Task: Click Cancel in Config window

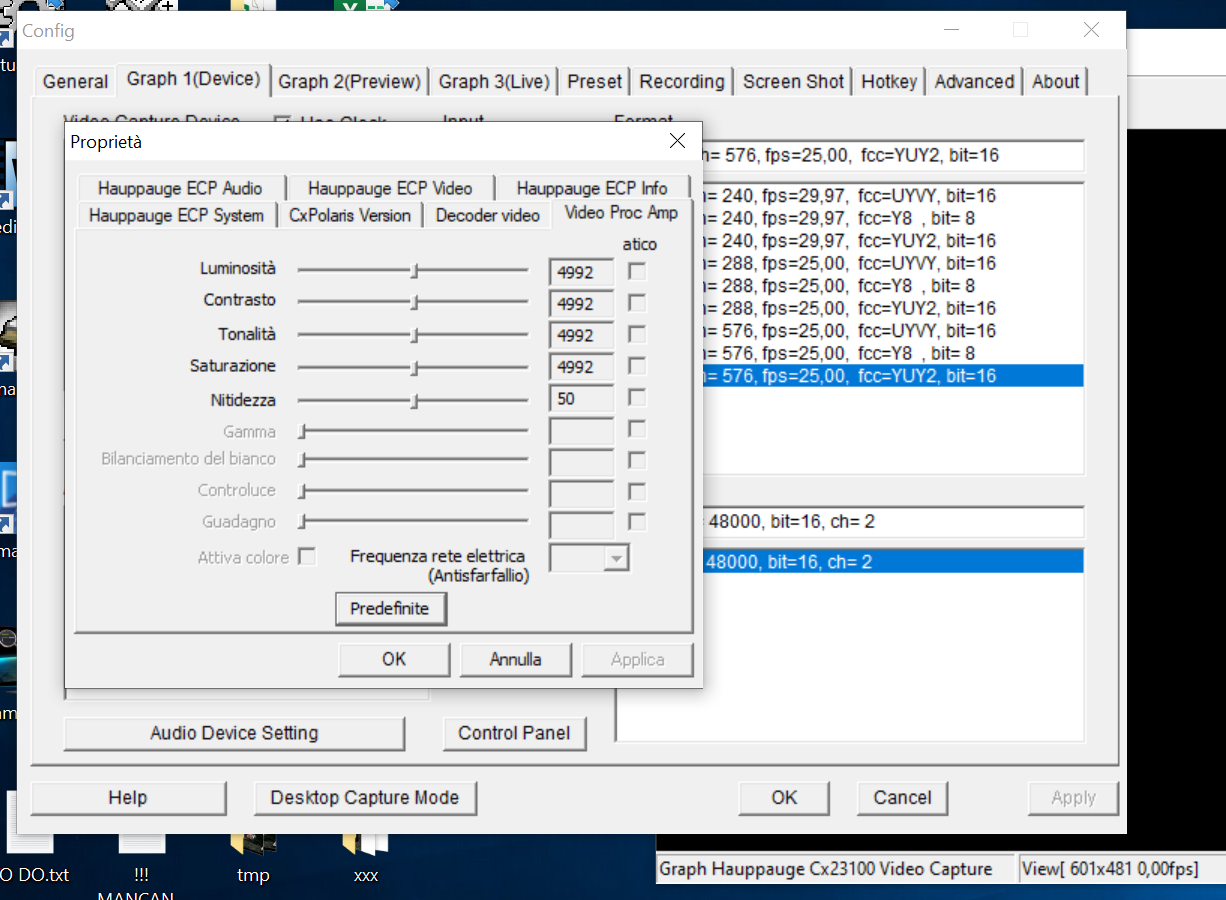Action: coord(902,798)
